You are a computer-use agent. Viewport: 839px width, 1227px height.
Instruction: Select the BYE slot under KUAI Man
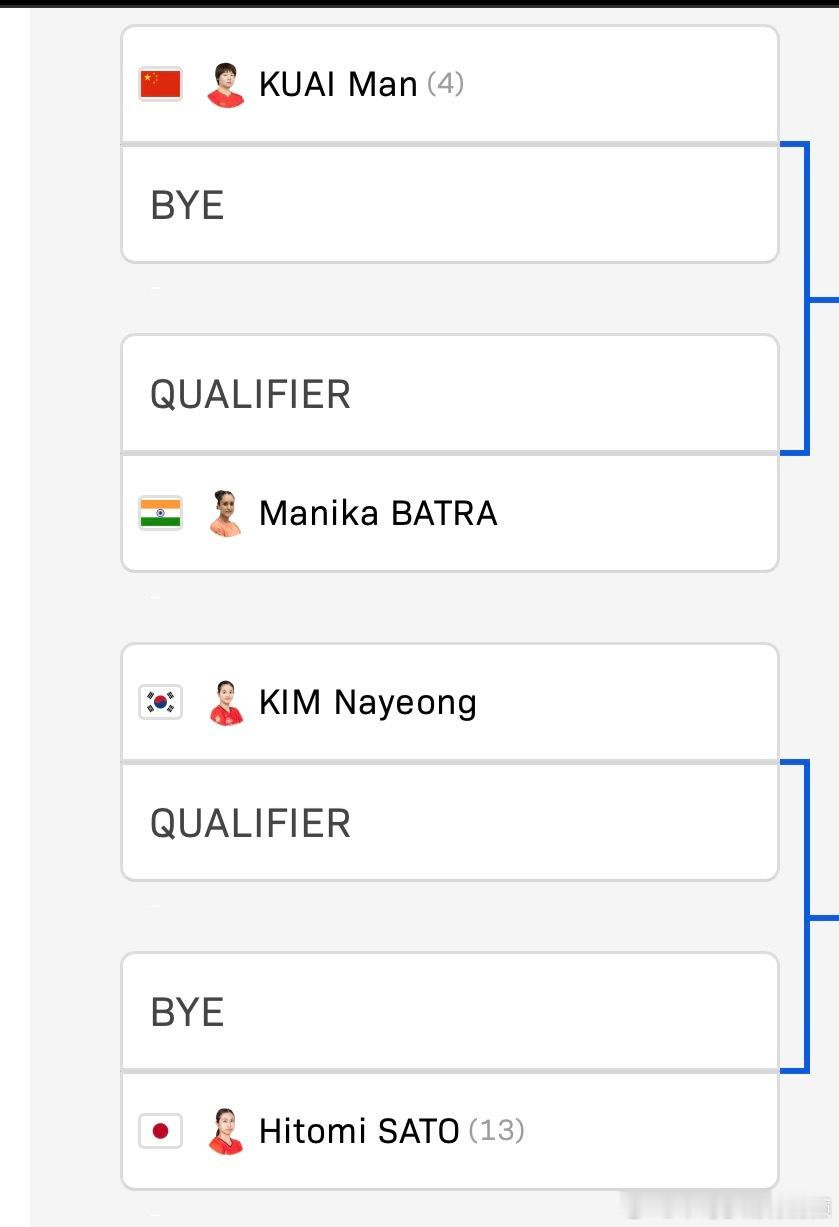[450, 204]
